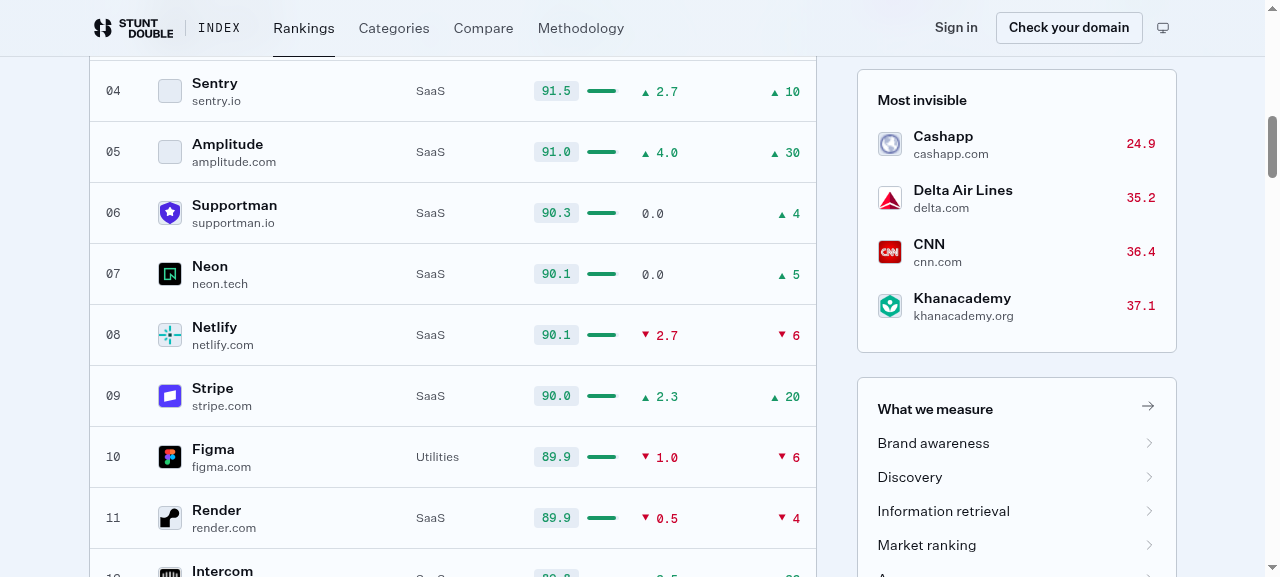This screenshot has height=577, width=1280.
Task: Open the Stripe row name
Action: 213,388
